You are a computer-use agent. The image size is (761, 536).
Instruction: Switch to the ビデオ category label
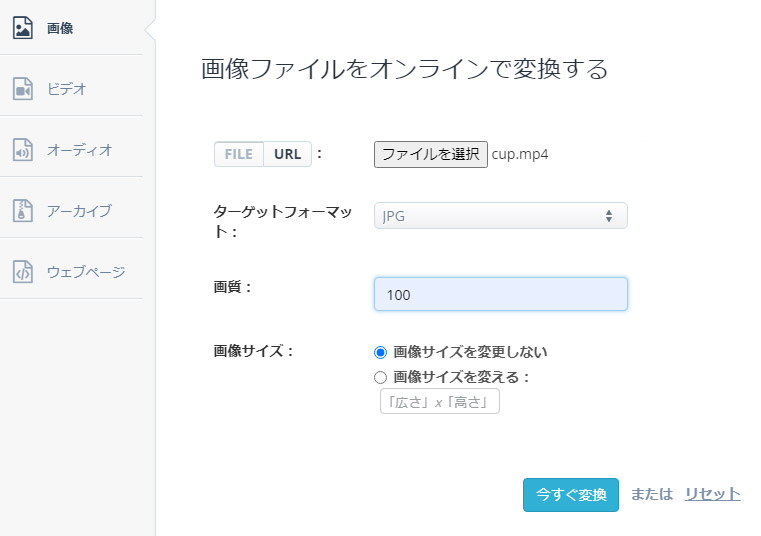(66, 89)
